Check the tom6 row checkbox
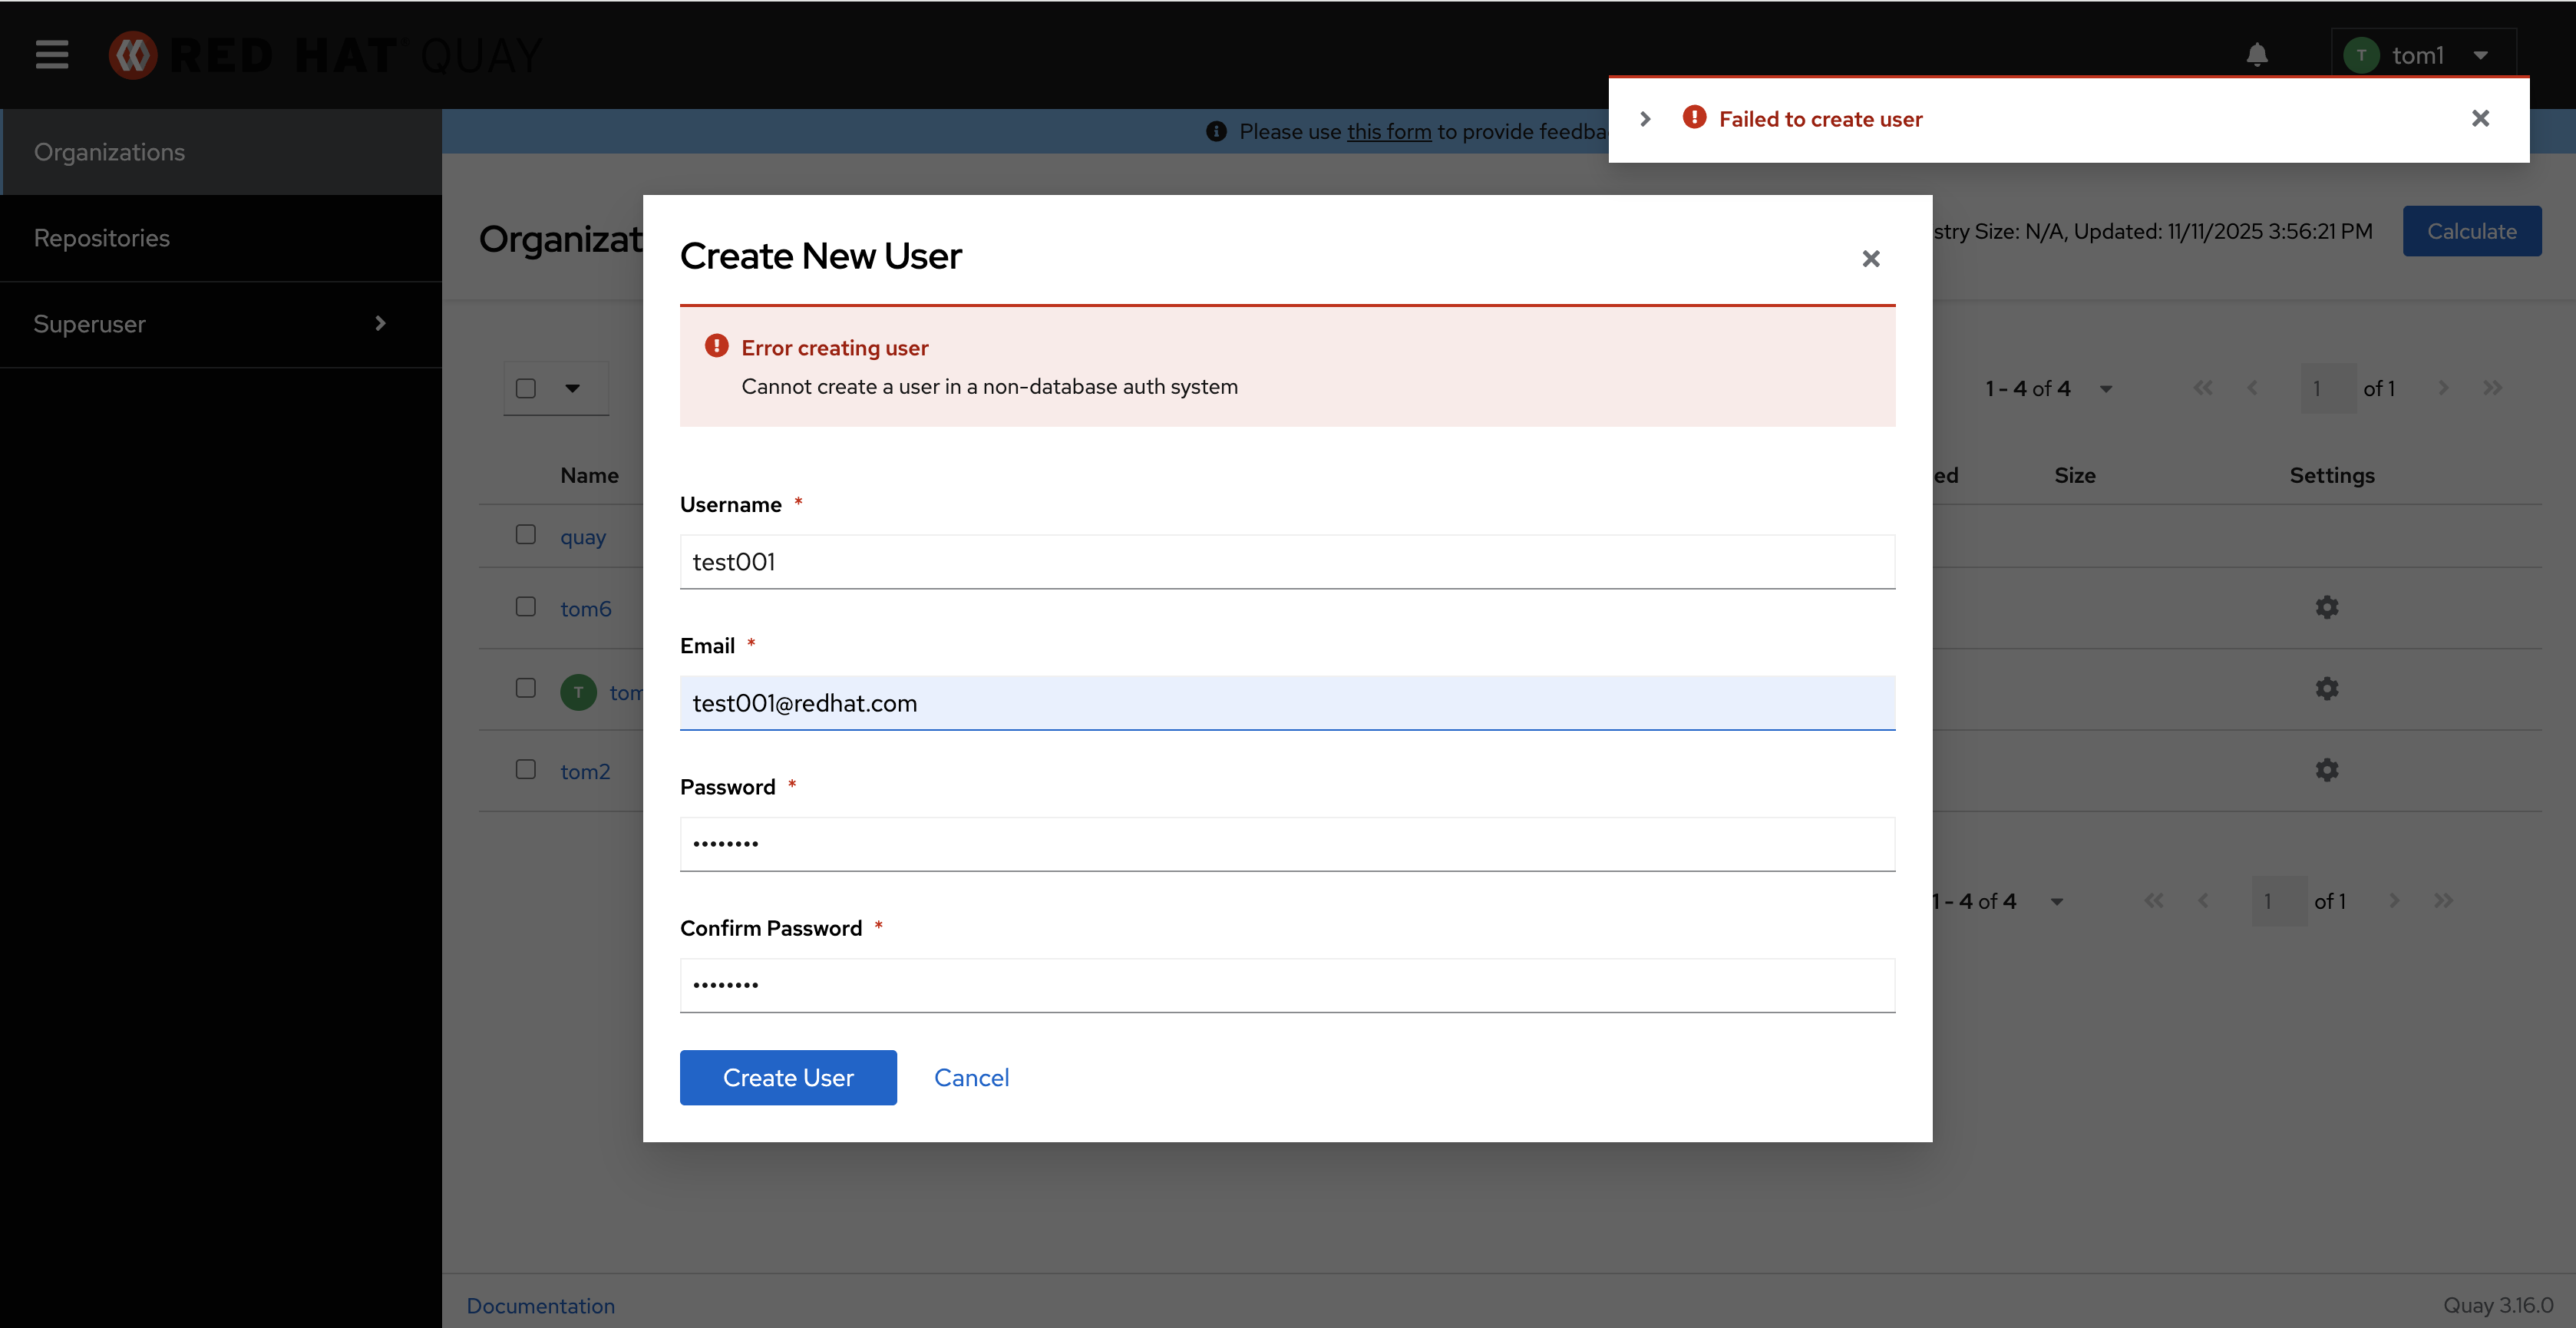The width and height of the screenshot is (2576, 1328). pyautogui.click(x=526, y=607)
